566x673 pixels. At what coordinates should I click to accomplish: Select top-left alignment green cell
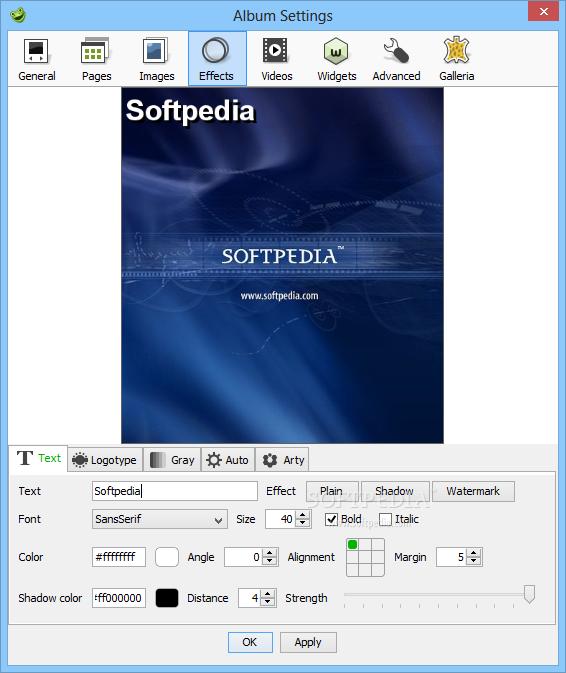point(353,545)
